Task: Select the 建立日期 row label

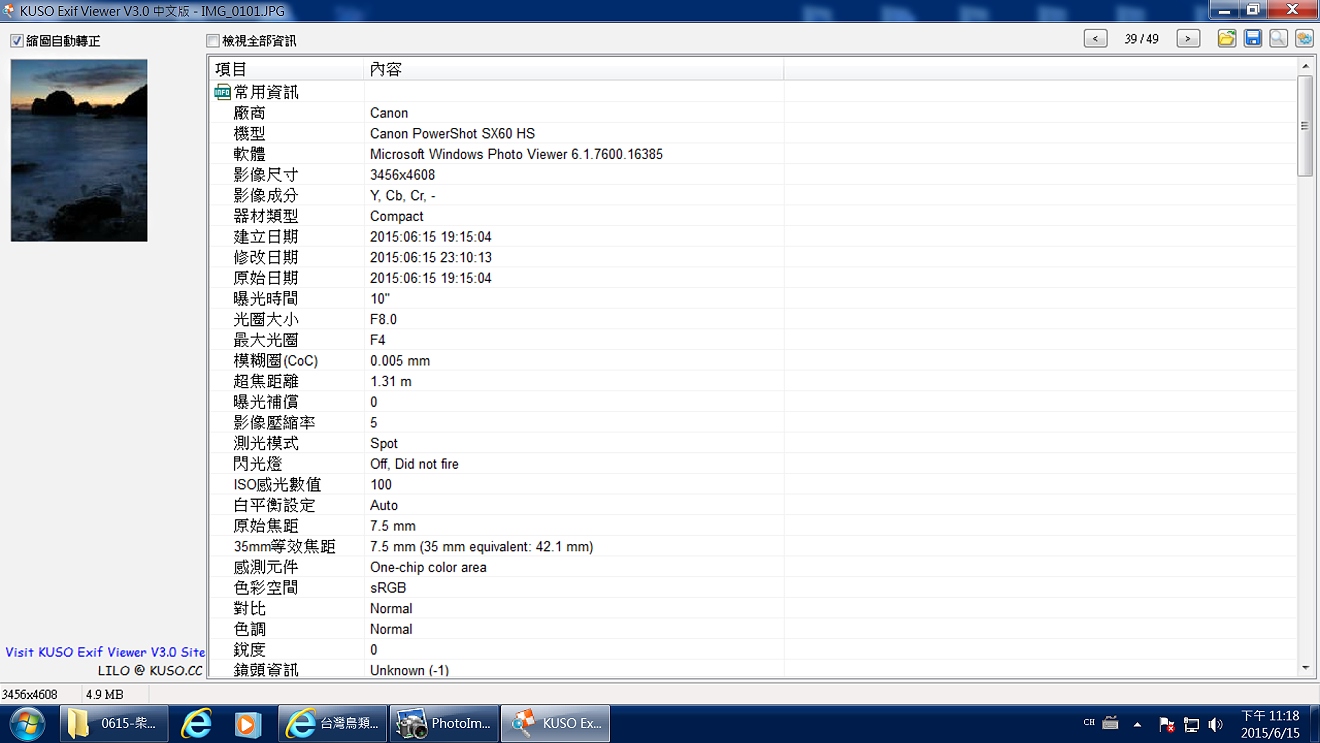Action: [265, 237]
